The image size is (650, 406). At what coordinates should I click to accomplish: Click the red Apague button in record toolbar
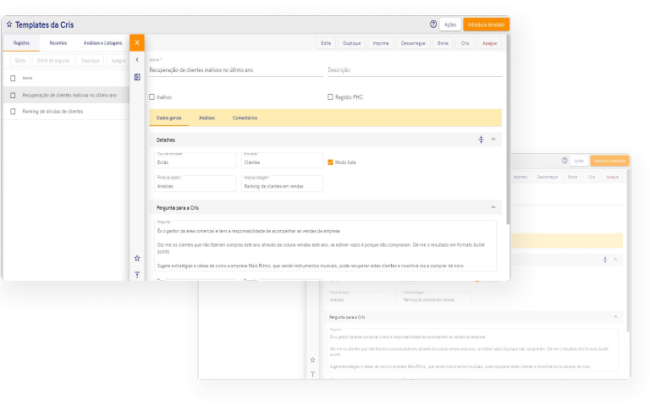coord(490,43)
